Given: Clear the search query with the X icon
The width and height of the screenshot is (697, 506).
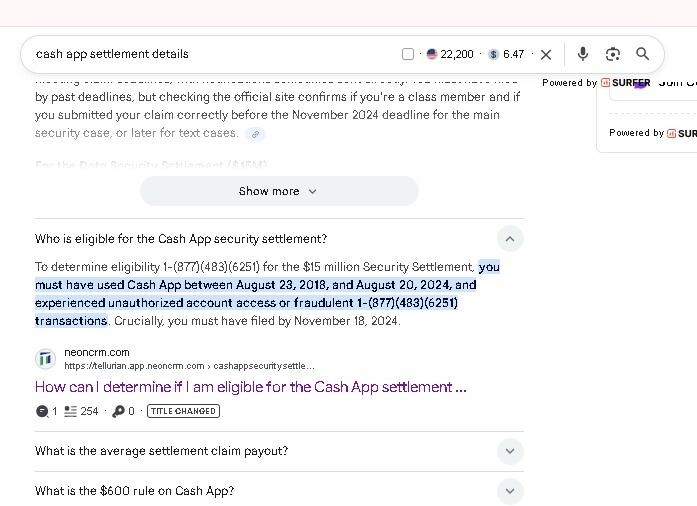Looking at the screenshot, I should click(546, 54).
